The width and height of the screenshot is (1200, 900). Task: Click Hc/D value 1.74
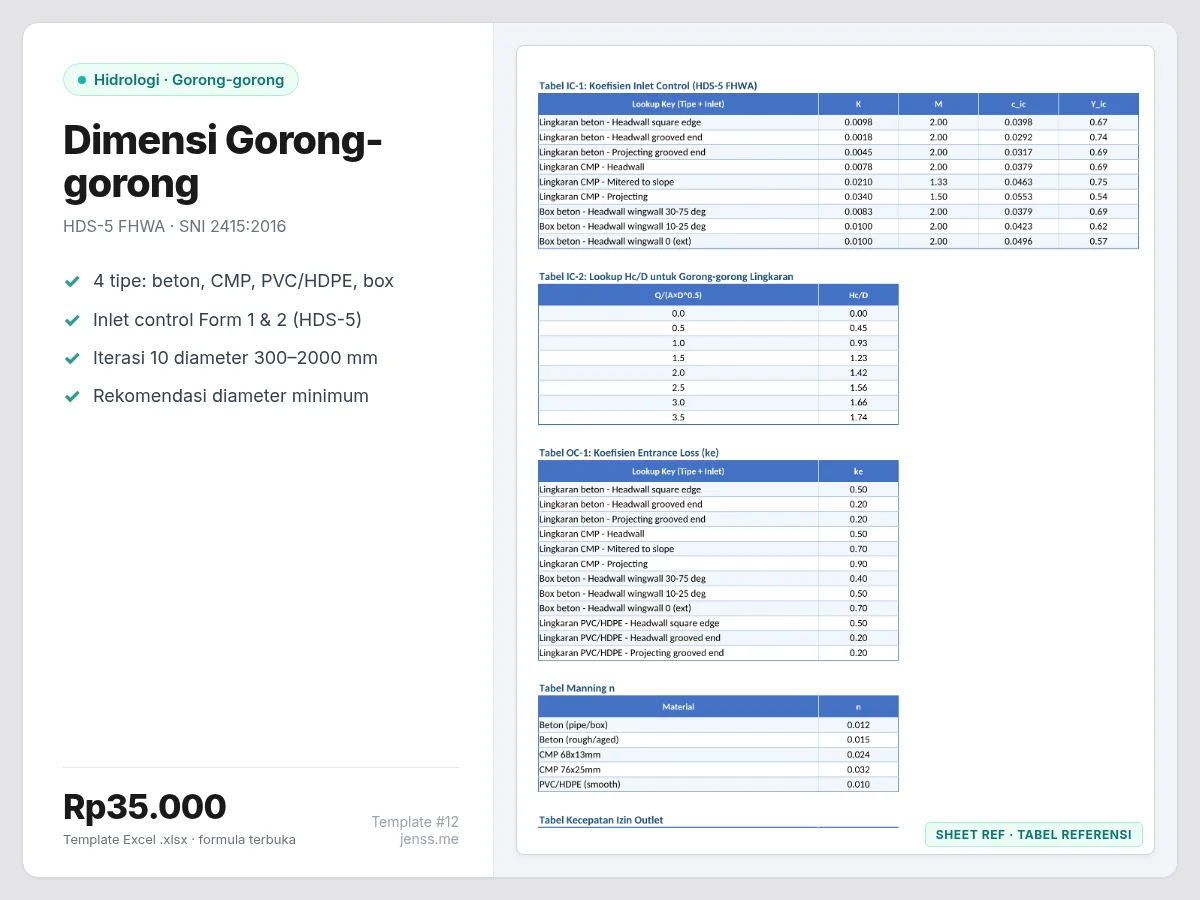click(x=858, y=418)
